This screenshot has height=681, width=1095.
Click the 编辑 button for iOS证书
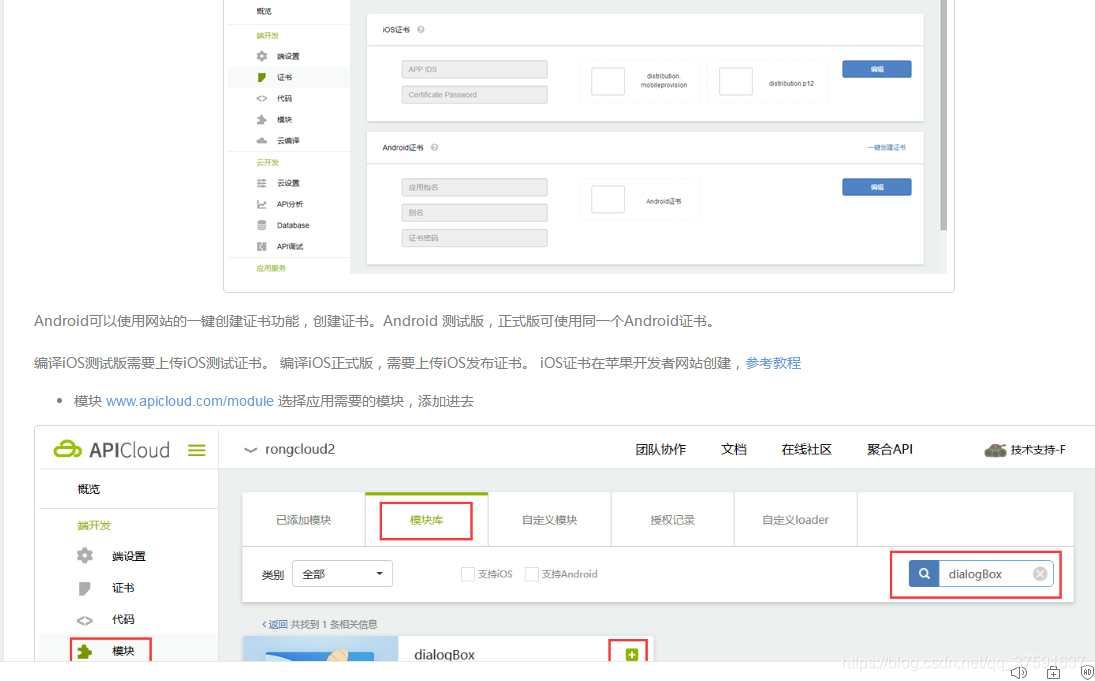pos(876,69)
